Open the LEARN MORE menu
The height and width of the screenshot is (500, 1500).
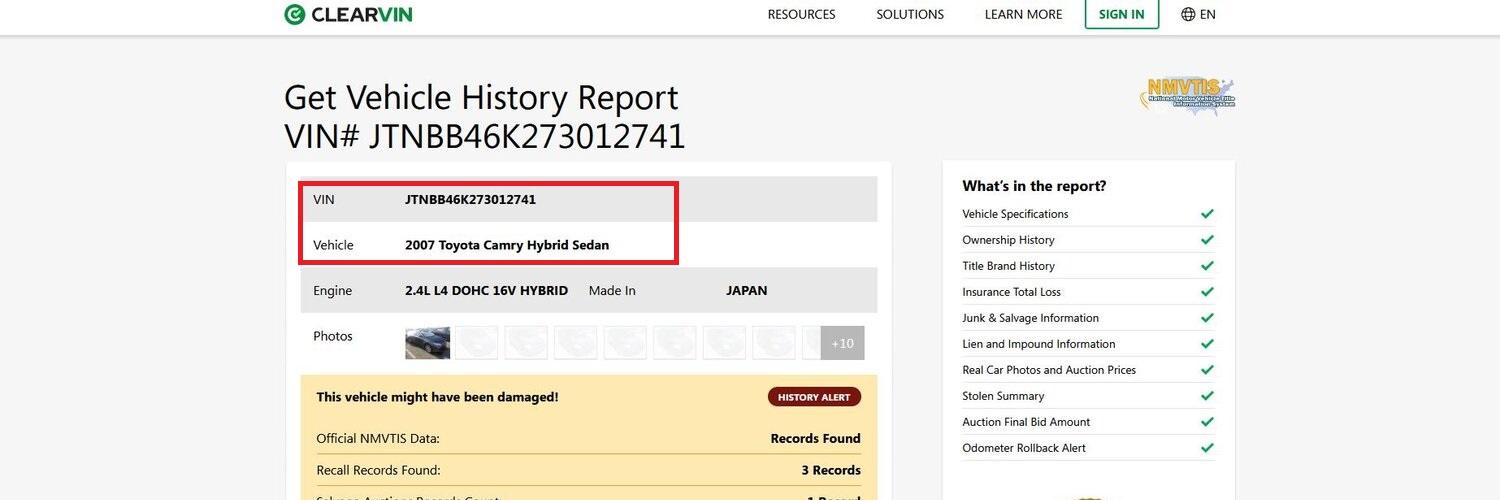point(1023,14)
